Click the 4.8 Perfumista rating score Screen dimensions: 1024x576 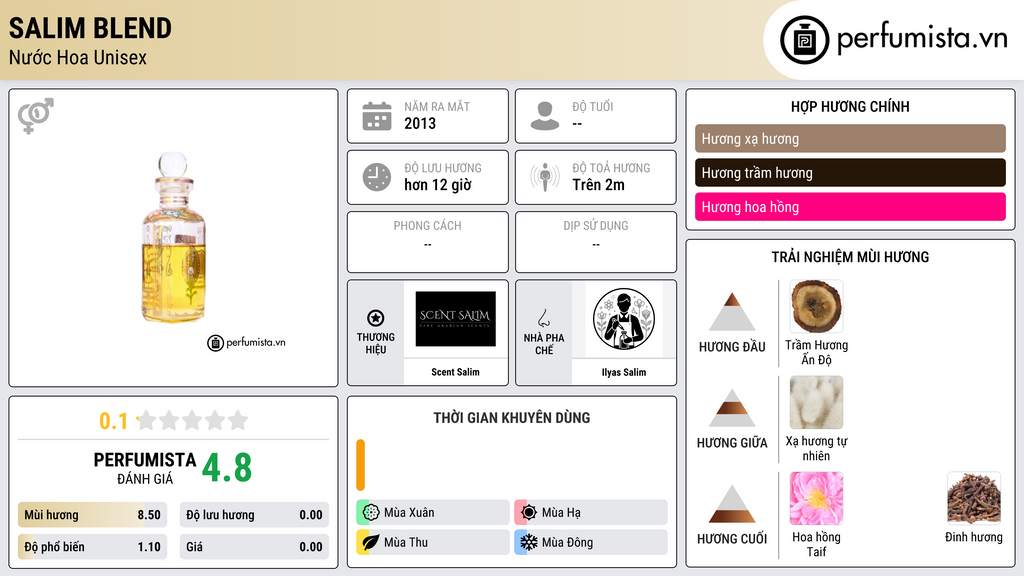(x=227, y=468)
